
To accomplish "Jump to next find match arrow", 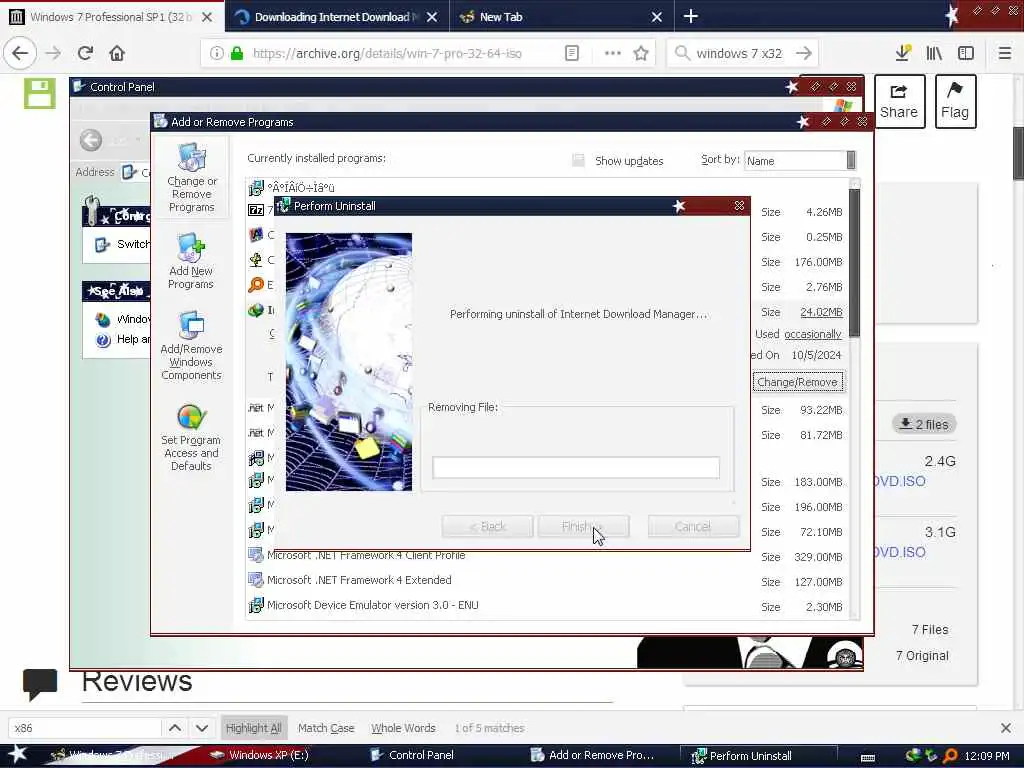I will coord(202,728).
